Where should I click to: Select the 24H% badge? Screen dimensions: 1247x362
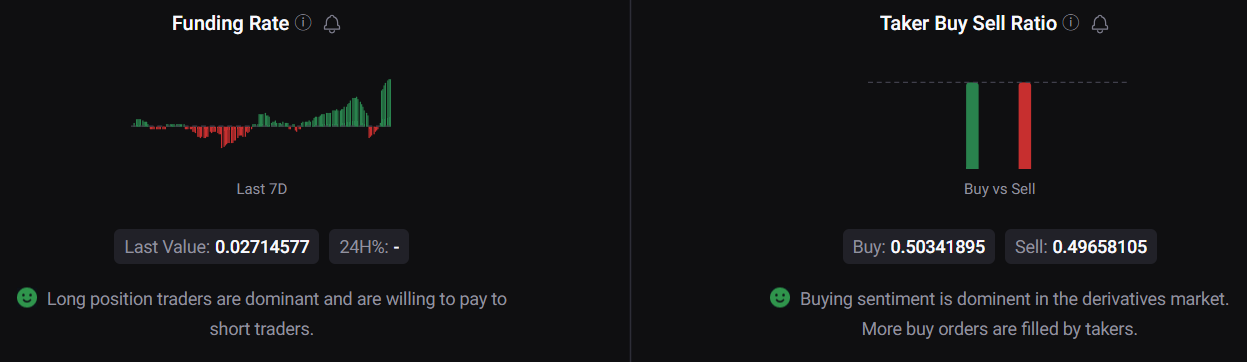(369, 246)
